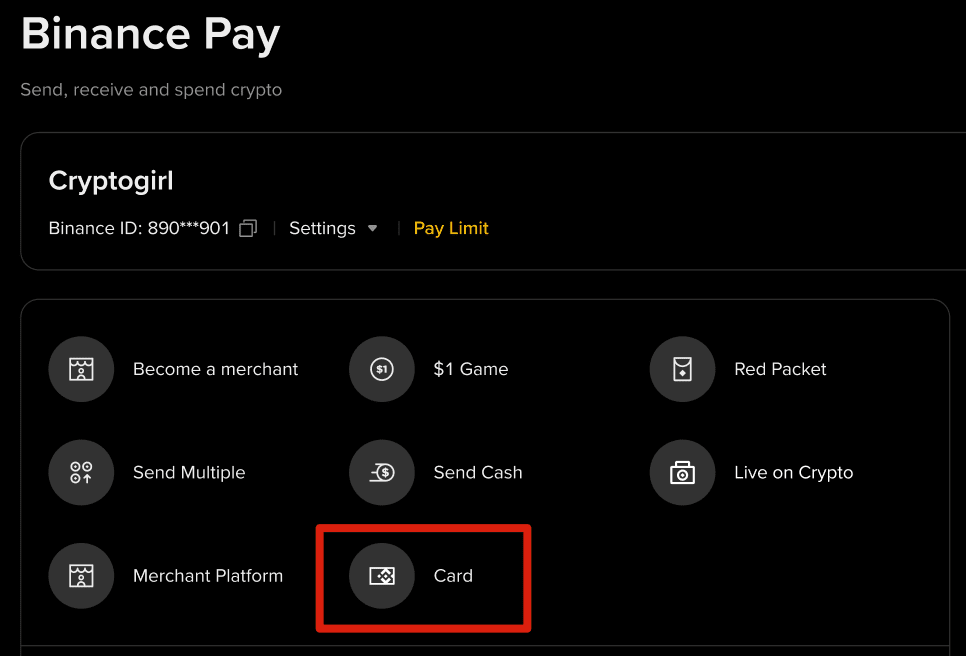
Task: Open the Send Cash icon
Action: coord(382,472)
